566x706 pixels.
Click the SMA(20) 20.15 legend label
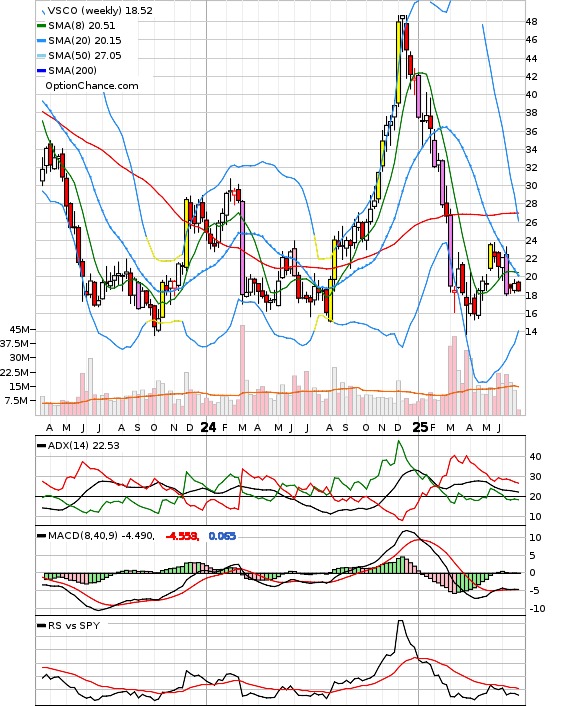click(85, 41)
